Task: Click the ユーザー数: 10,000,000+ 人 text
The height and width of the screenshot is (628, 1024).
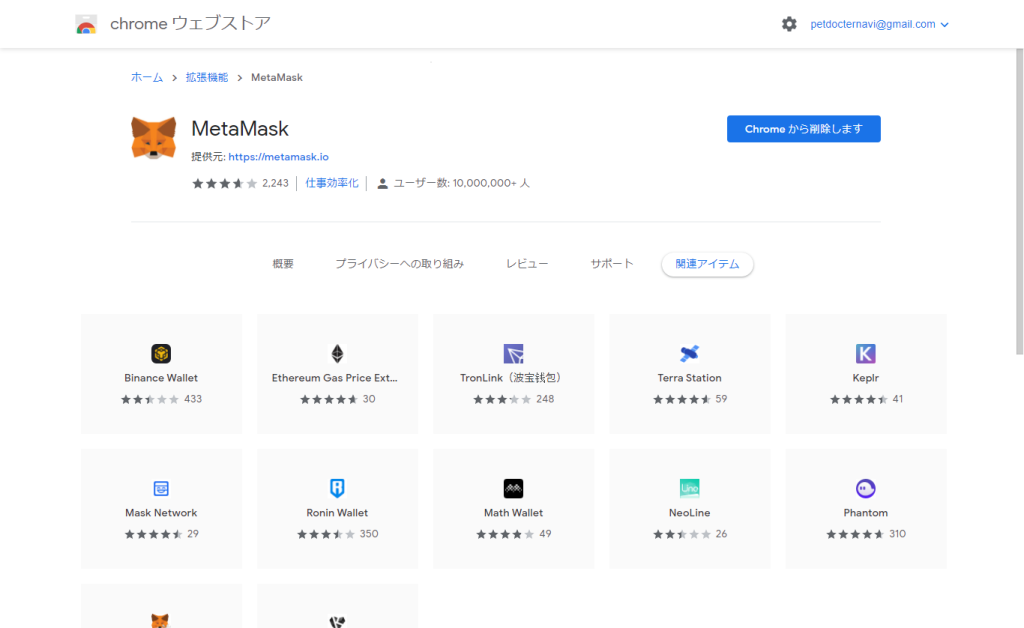Action: click(461, 183)
